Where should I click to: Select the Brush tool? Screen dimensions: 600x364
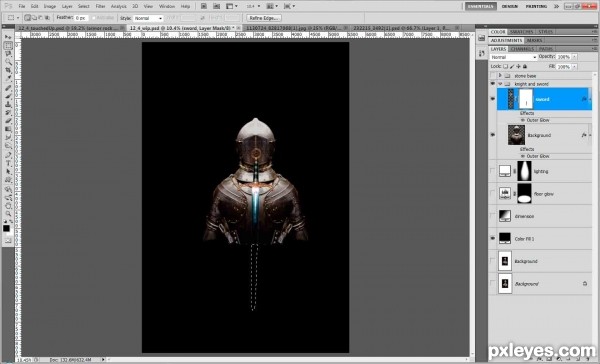click(8, 96)
